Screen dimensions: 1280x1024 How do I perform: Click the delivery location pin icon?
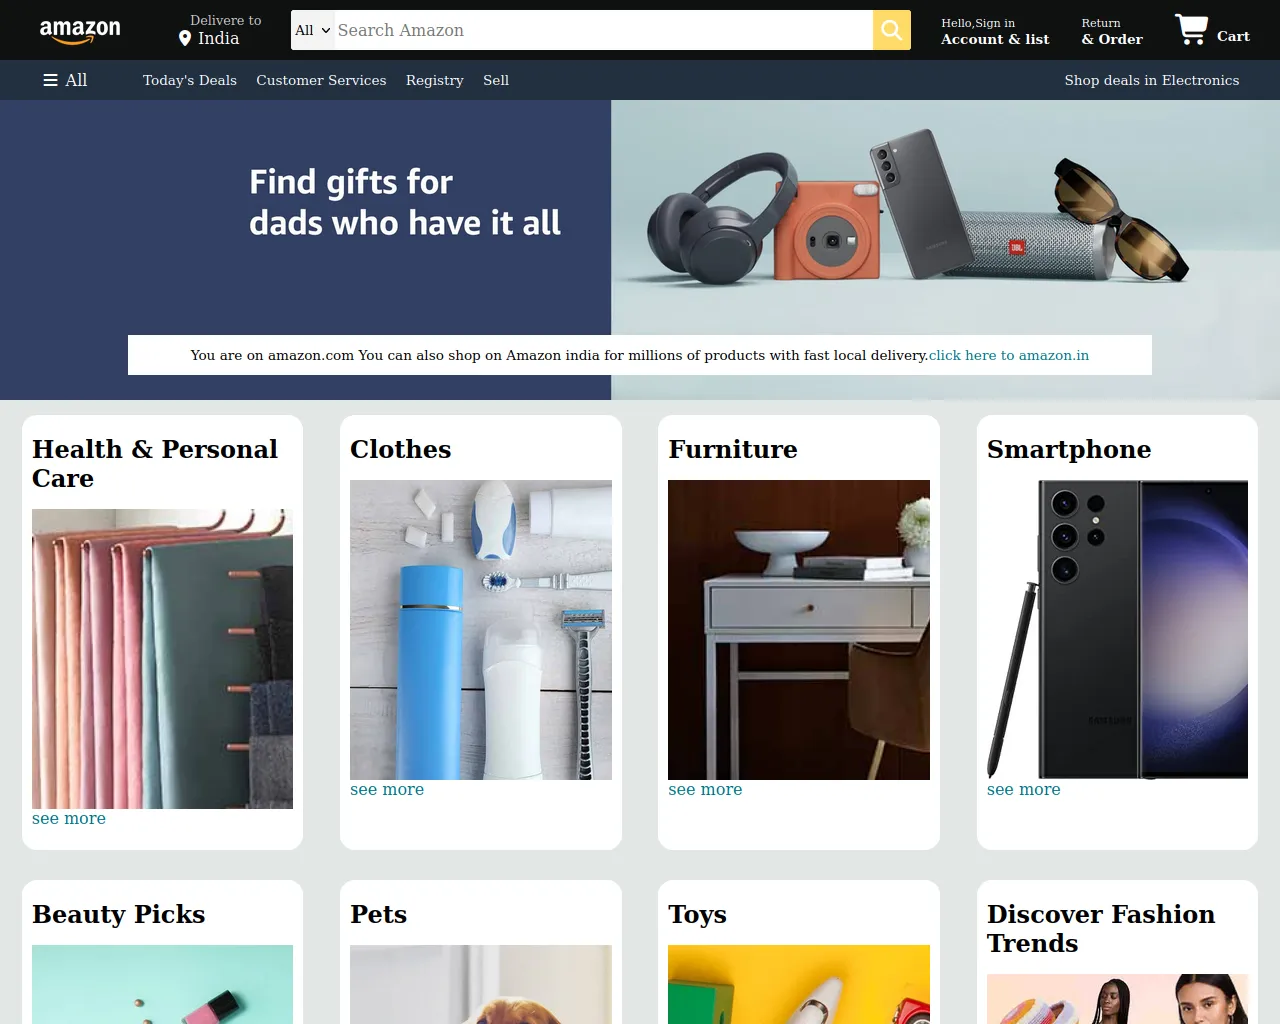185,38
